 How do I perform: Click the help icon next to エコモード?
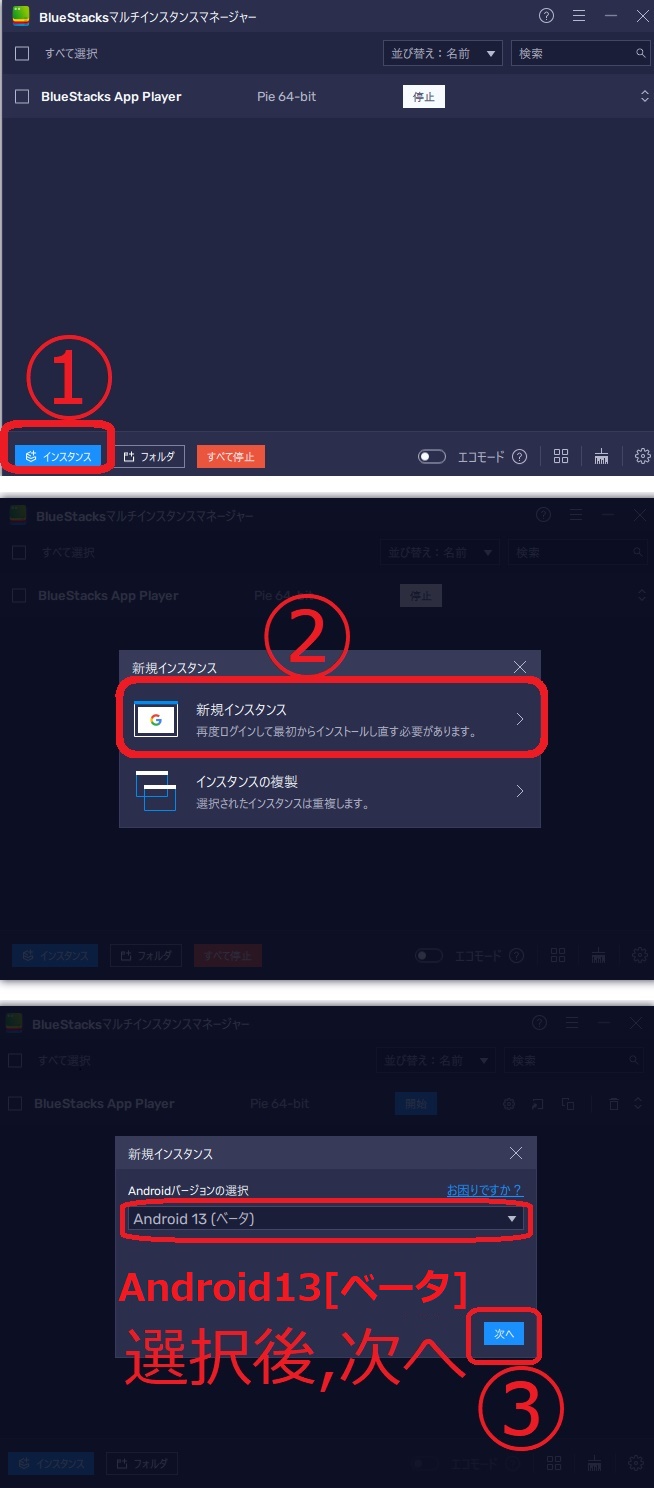pos(519,457)
